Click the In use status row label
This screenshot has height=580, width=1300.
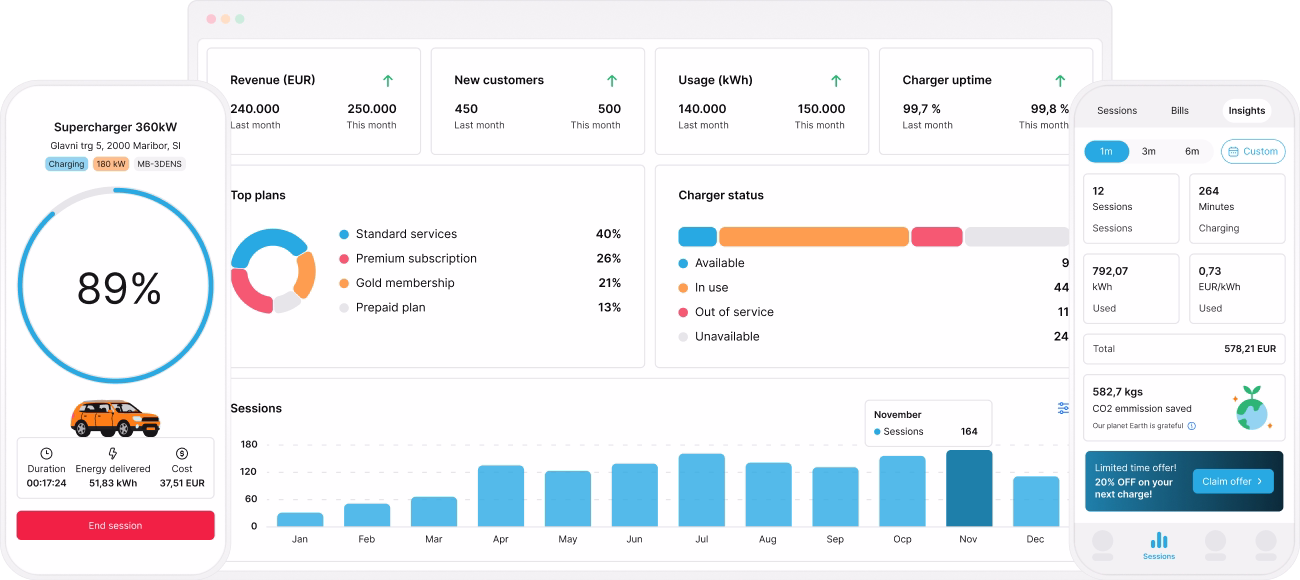tap(712, 287)
